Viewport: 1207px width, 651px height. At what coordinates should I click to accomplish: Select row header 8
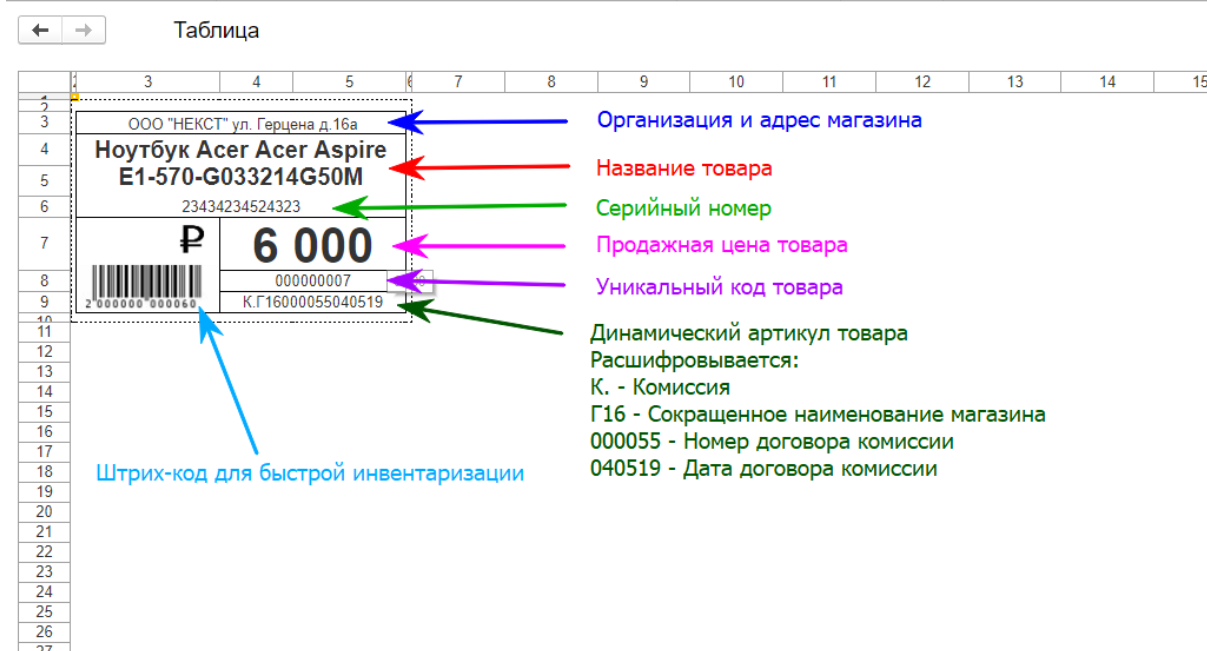45,281
